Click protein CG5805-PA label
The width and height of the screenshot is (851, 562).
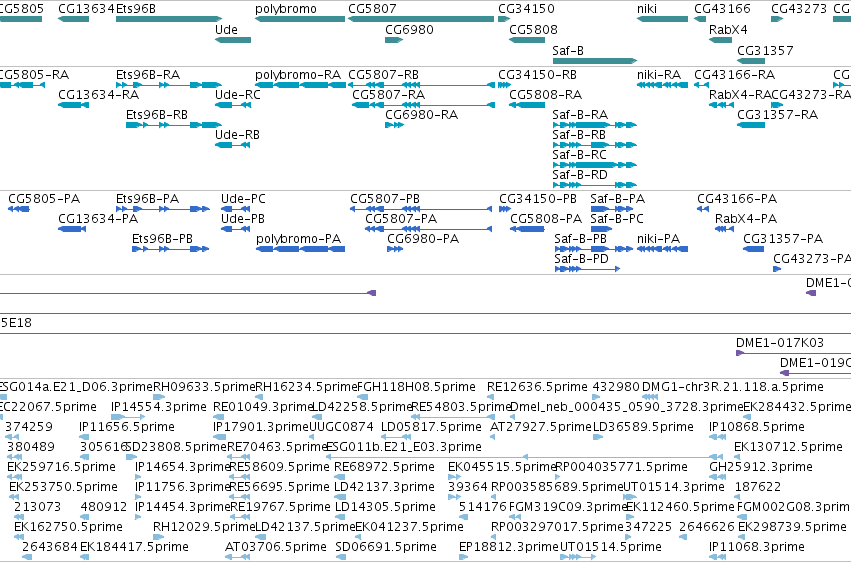click(44, 199)
